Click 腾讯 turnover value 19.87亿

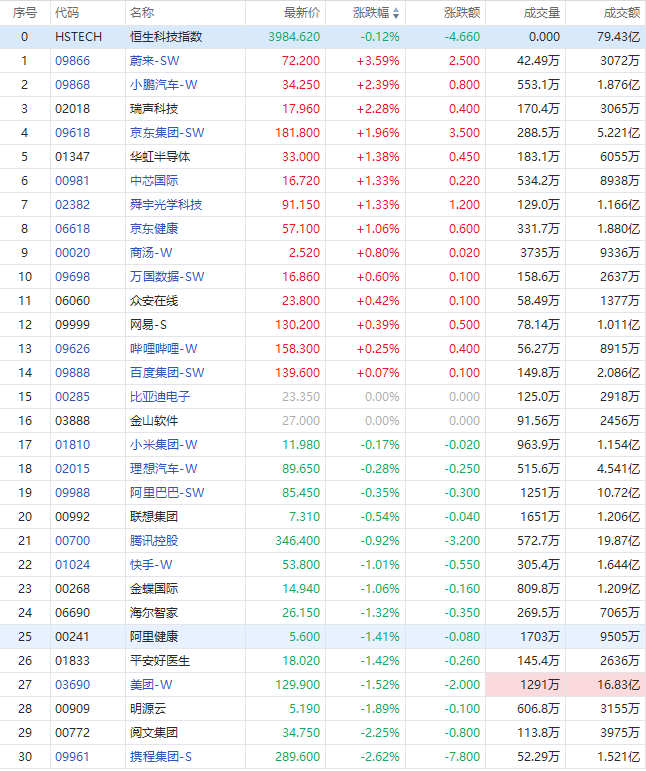618,541
